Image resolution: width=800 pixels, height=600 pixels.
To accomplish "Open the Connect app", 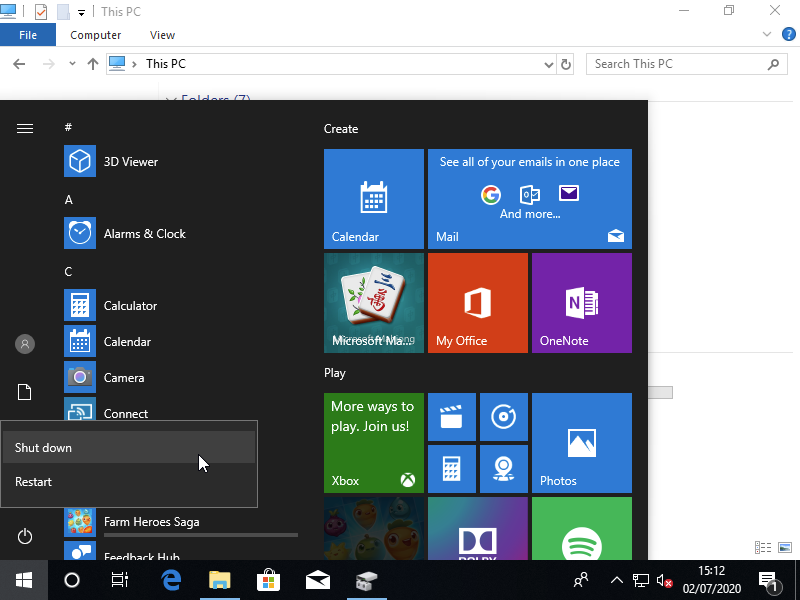I will click(x=181, y=409).
